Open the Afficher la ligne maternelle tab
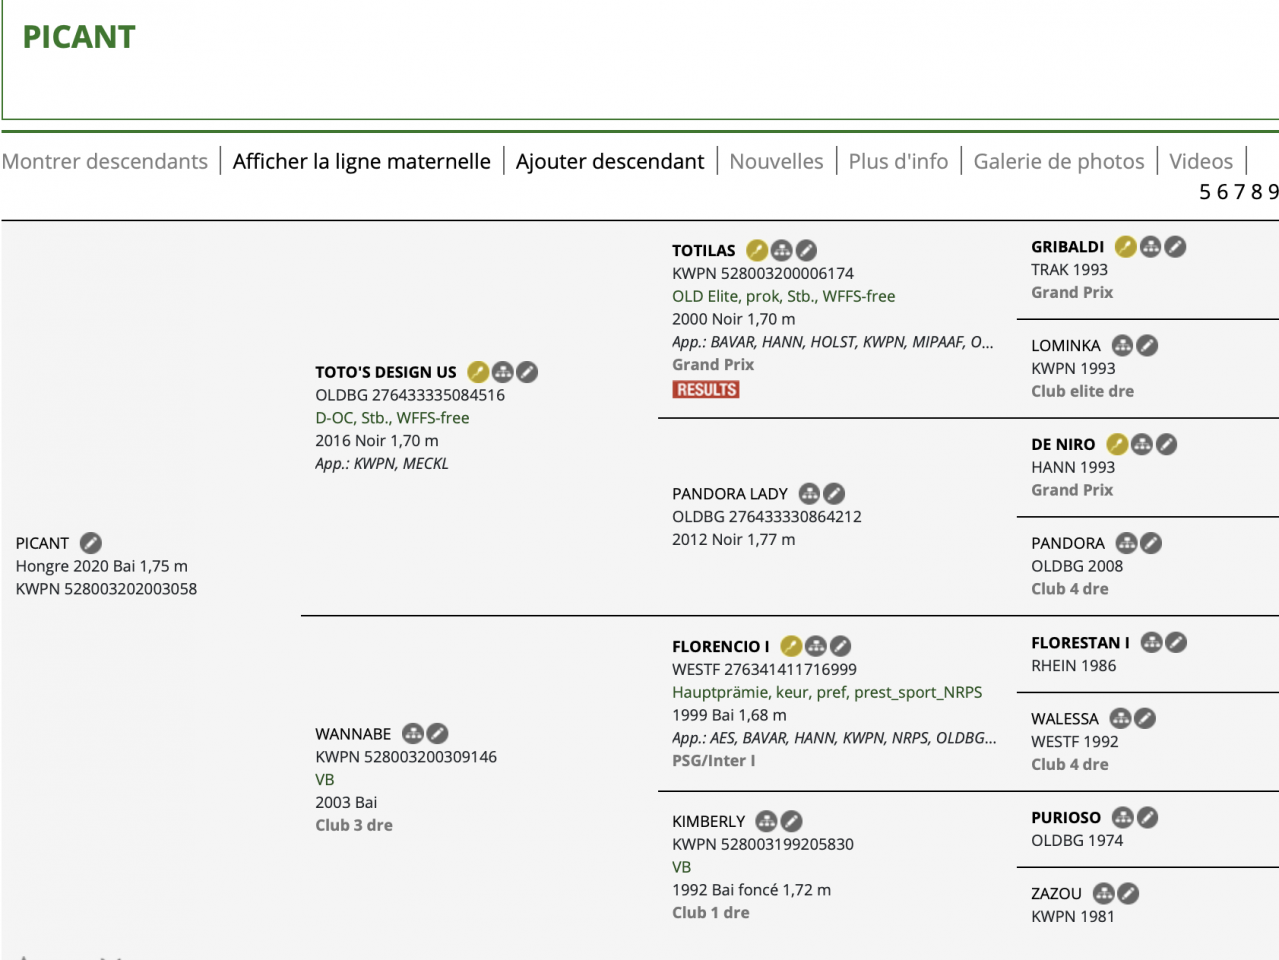 coord(361,161)
